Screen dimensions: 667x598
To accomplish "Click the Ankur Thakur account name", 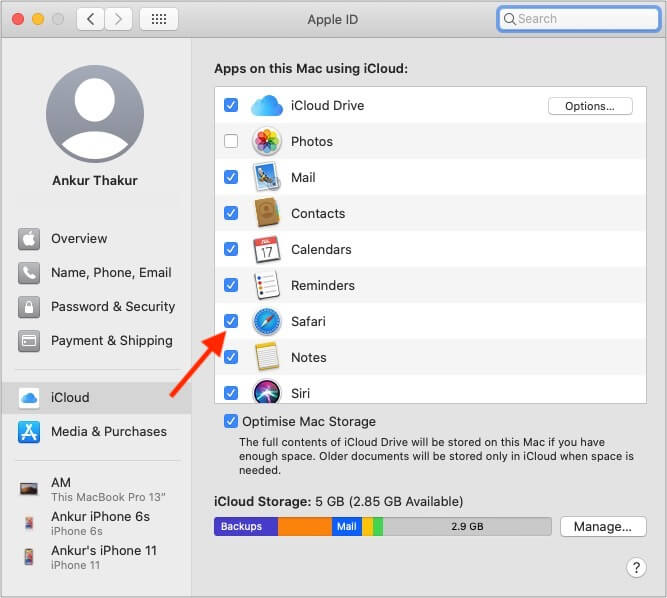I will pos(95,180).
